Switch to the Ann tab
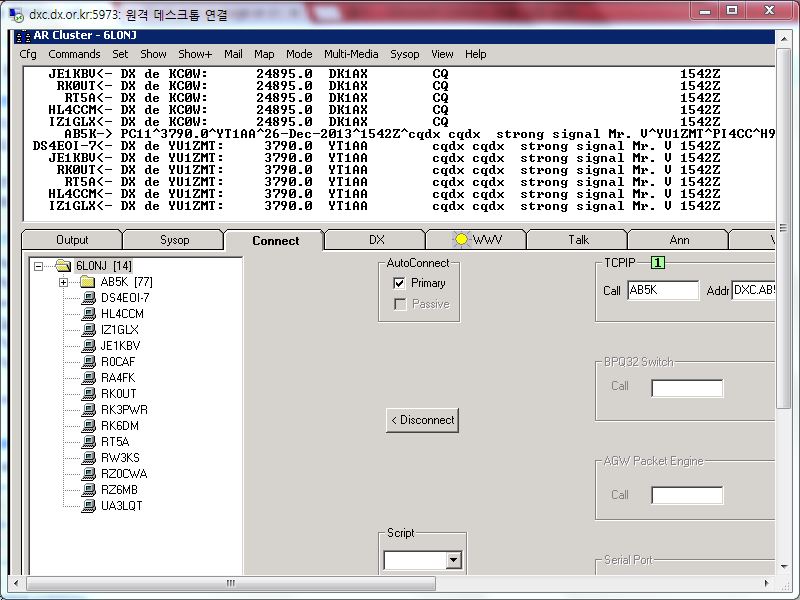Image resolution: width=800 pixels, height=600 pixels. click(679, 240)
